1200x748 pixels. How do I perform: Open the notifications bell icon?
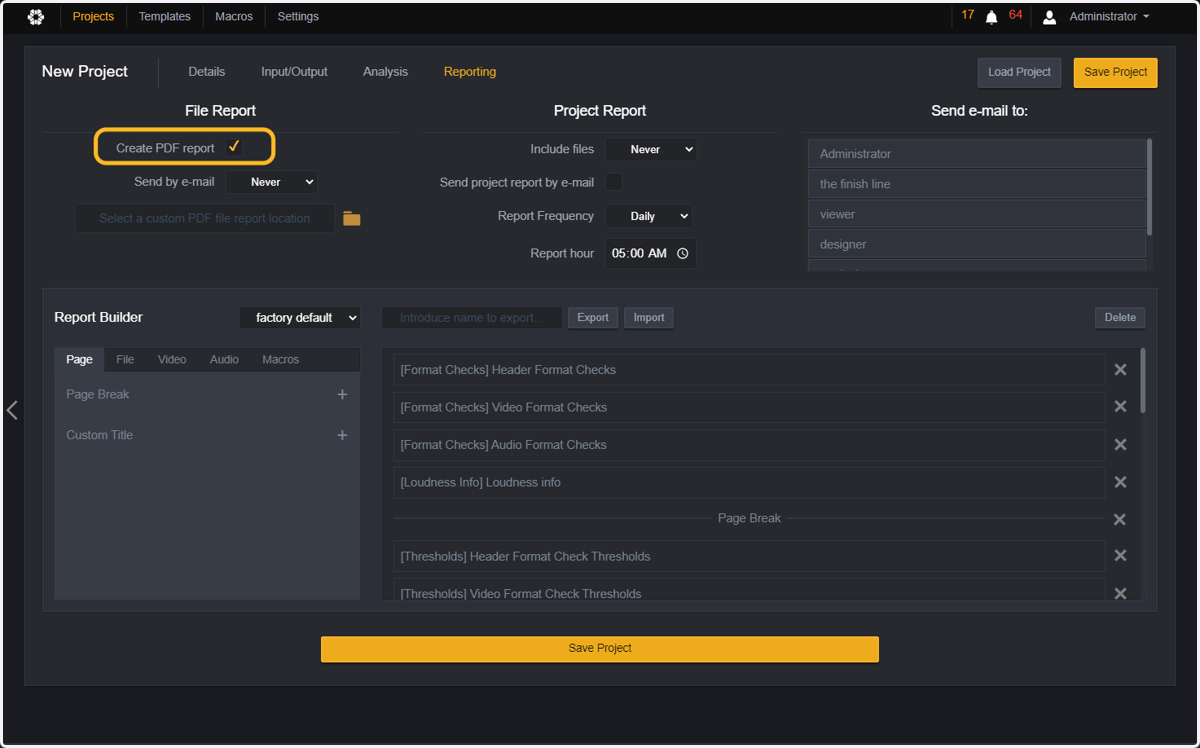[992, 17]
